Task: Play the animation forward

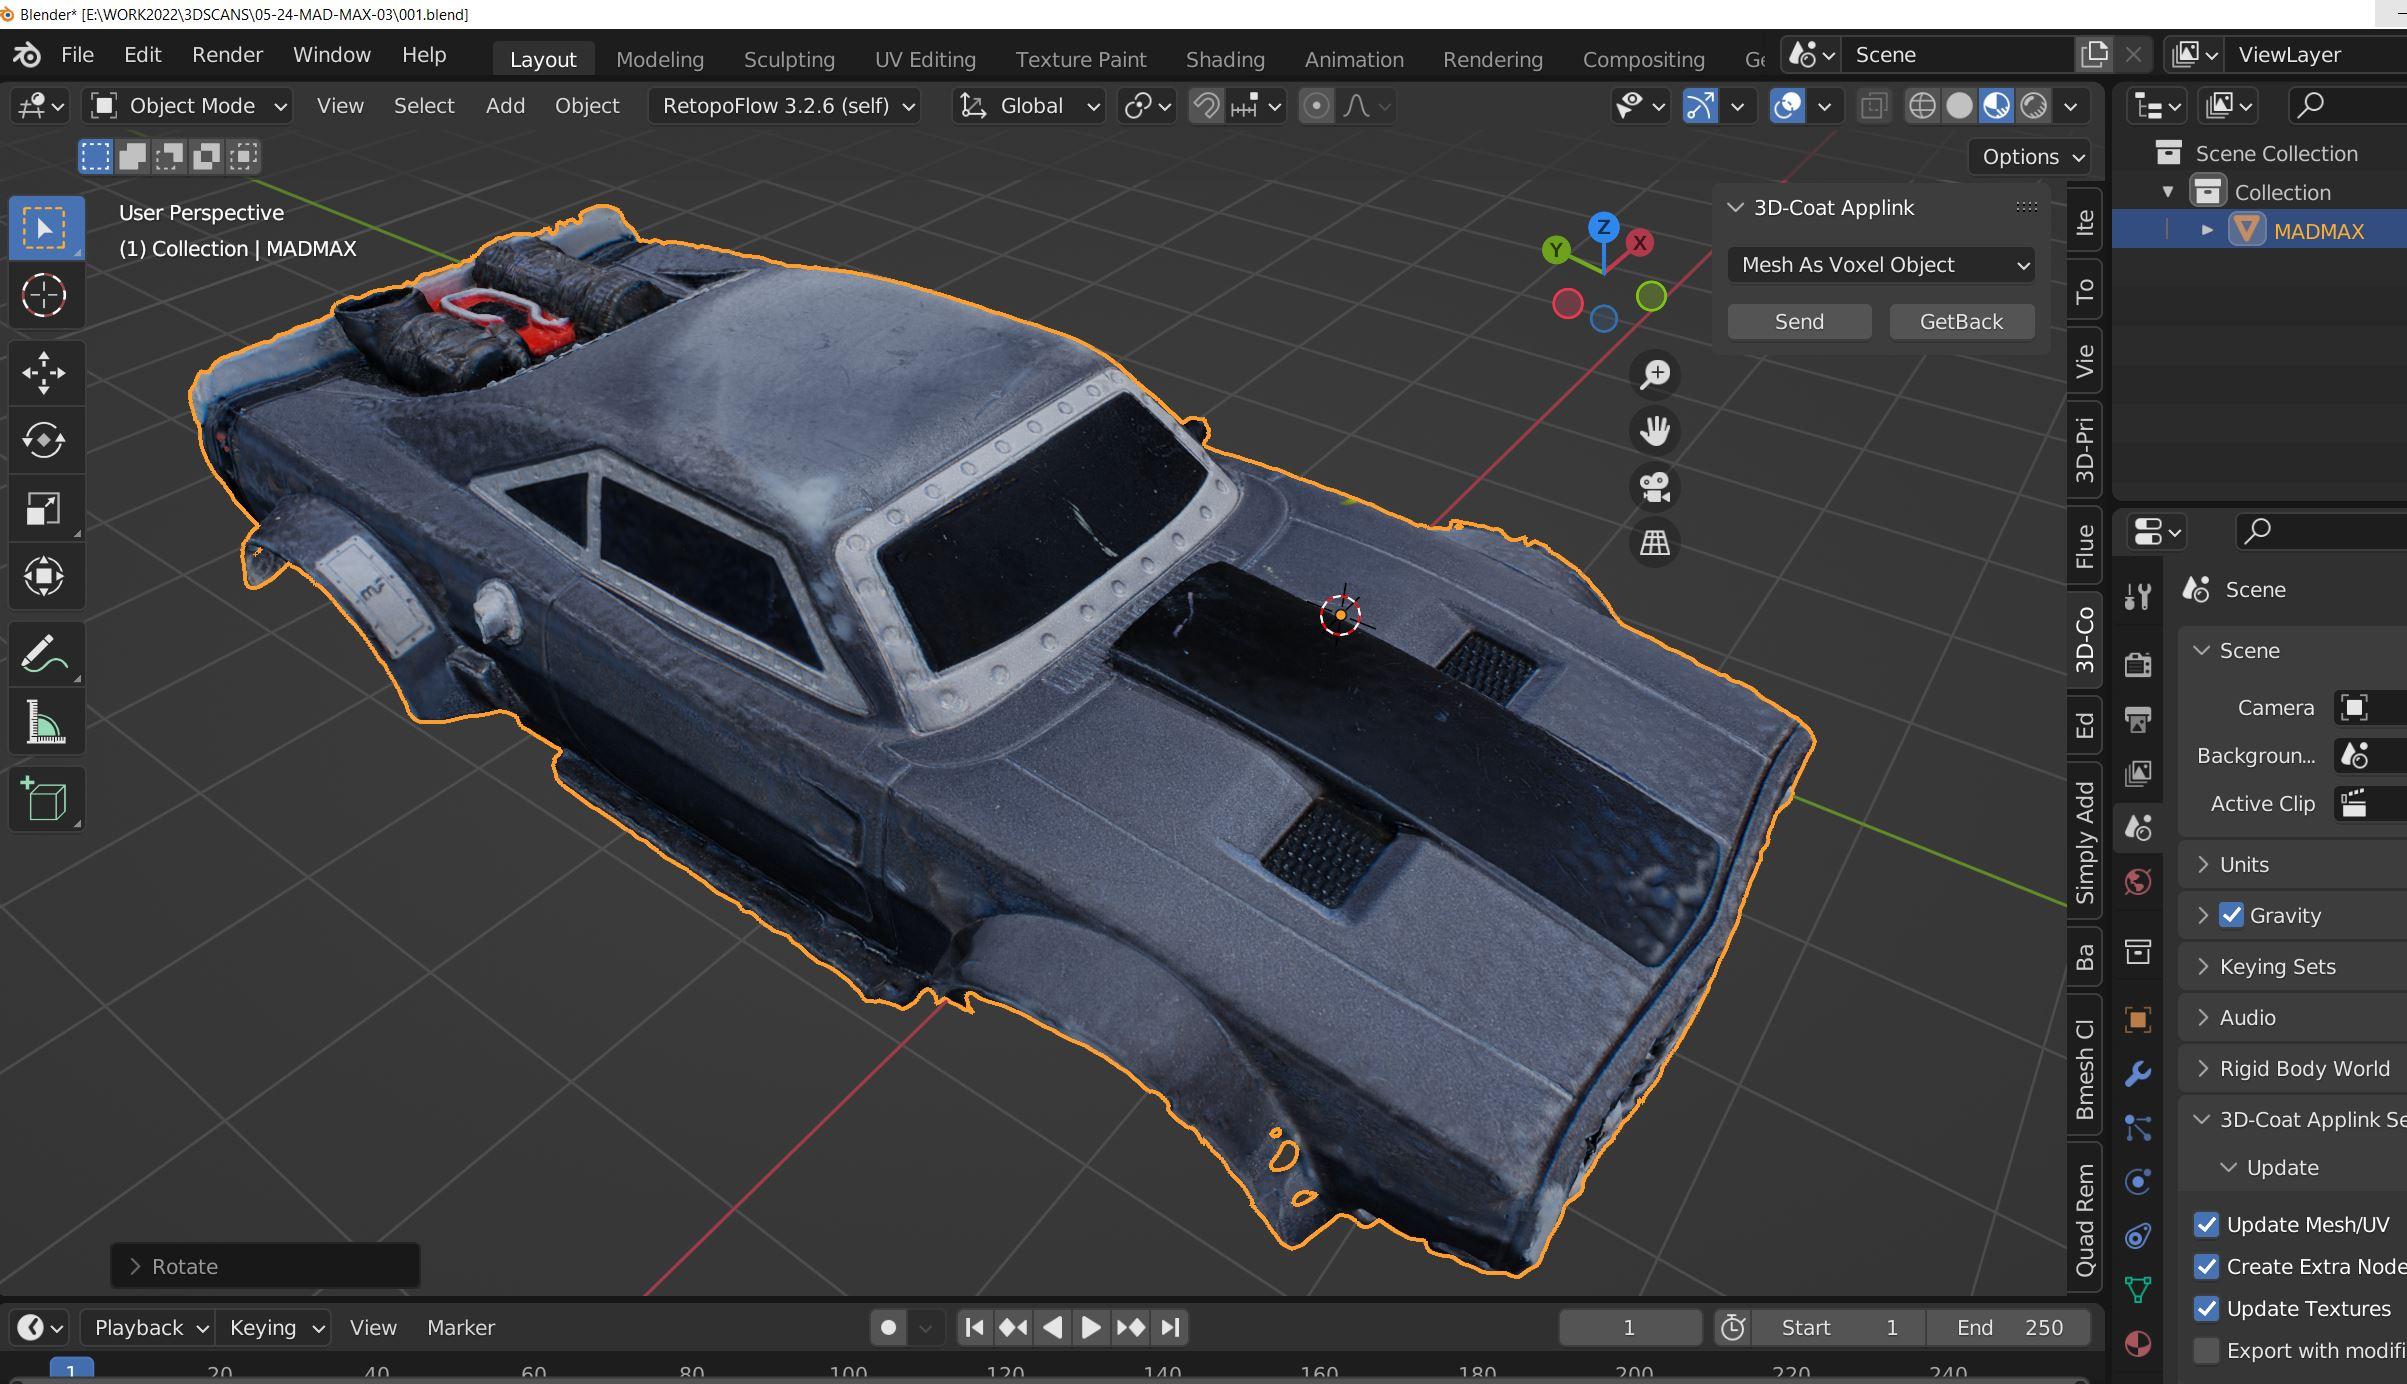Action: pyautogui.click(x=1091, y=1327)
